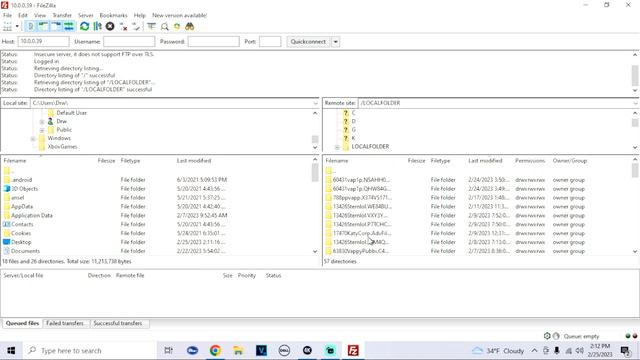Viewport: 640px width, 360px height.
Task: Sort remote files by Permissions column
Action: 530,161
